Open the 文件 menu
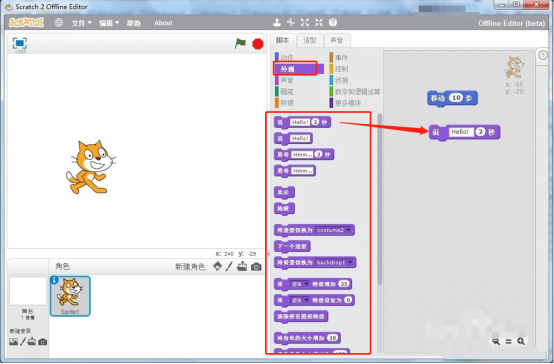 click(81, 23)
